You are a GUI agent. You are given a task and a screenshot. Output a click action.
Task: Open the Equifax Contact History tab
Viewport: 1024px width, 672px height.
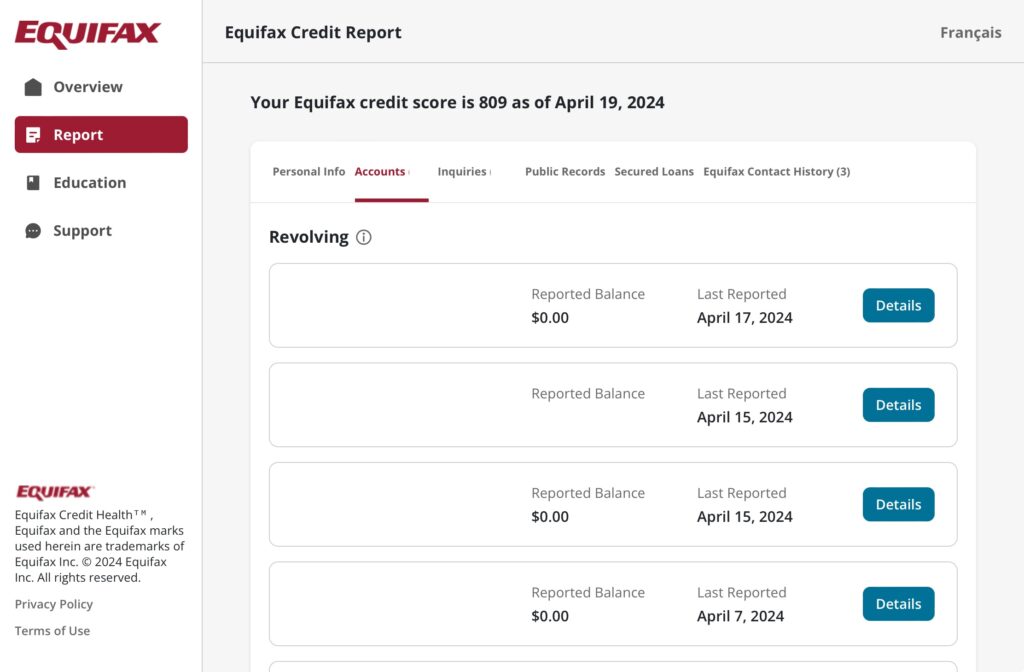point(776,172)
